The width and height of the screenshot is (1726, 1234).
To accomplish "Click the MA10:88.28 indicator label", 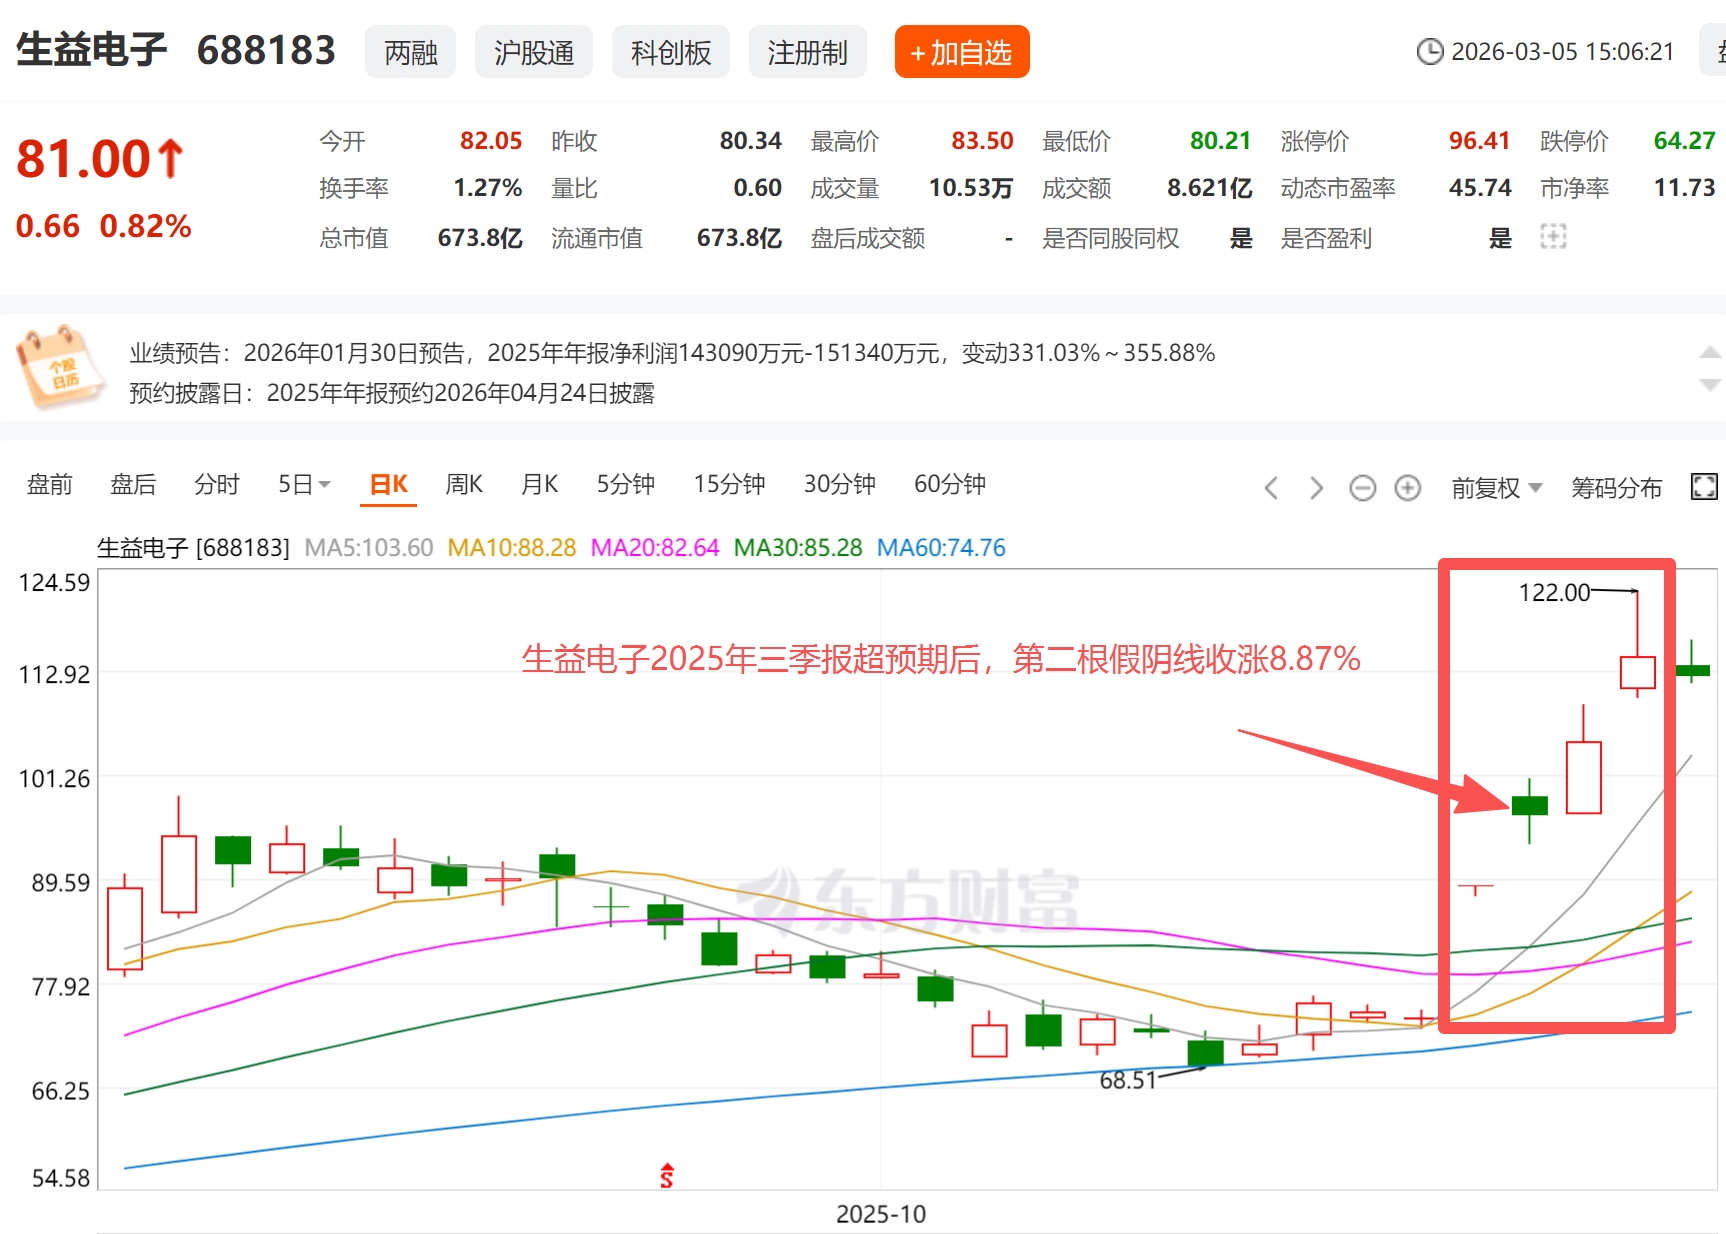I will tap(512, 548).
